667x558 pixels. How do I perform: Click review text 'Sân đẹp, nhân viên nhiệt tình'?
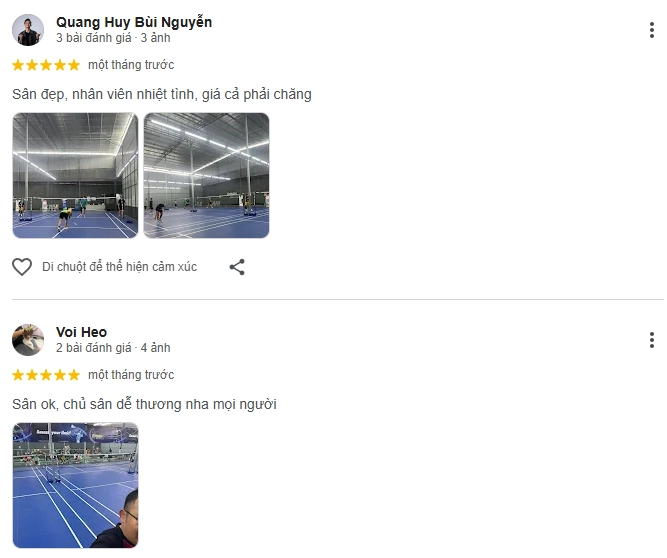pyautogui.click(x=105, y=94)
